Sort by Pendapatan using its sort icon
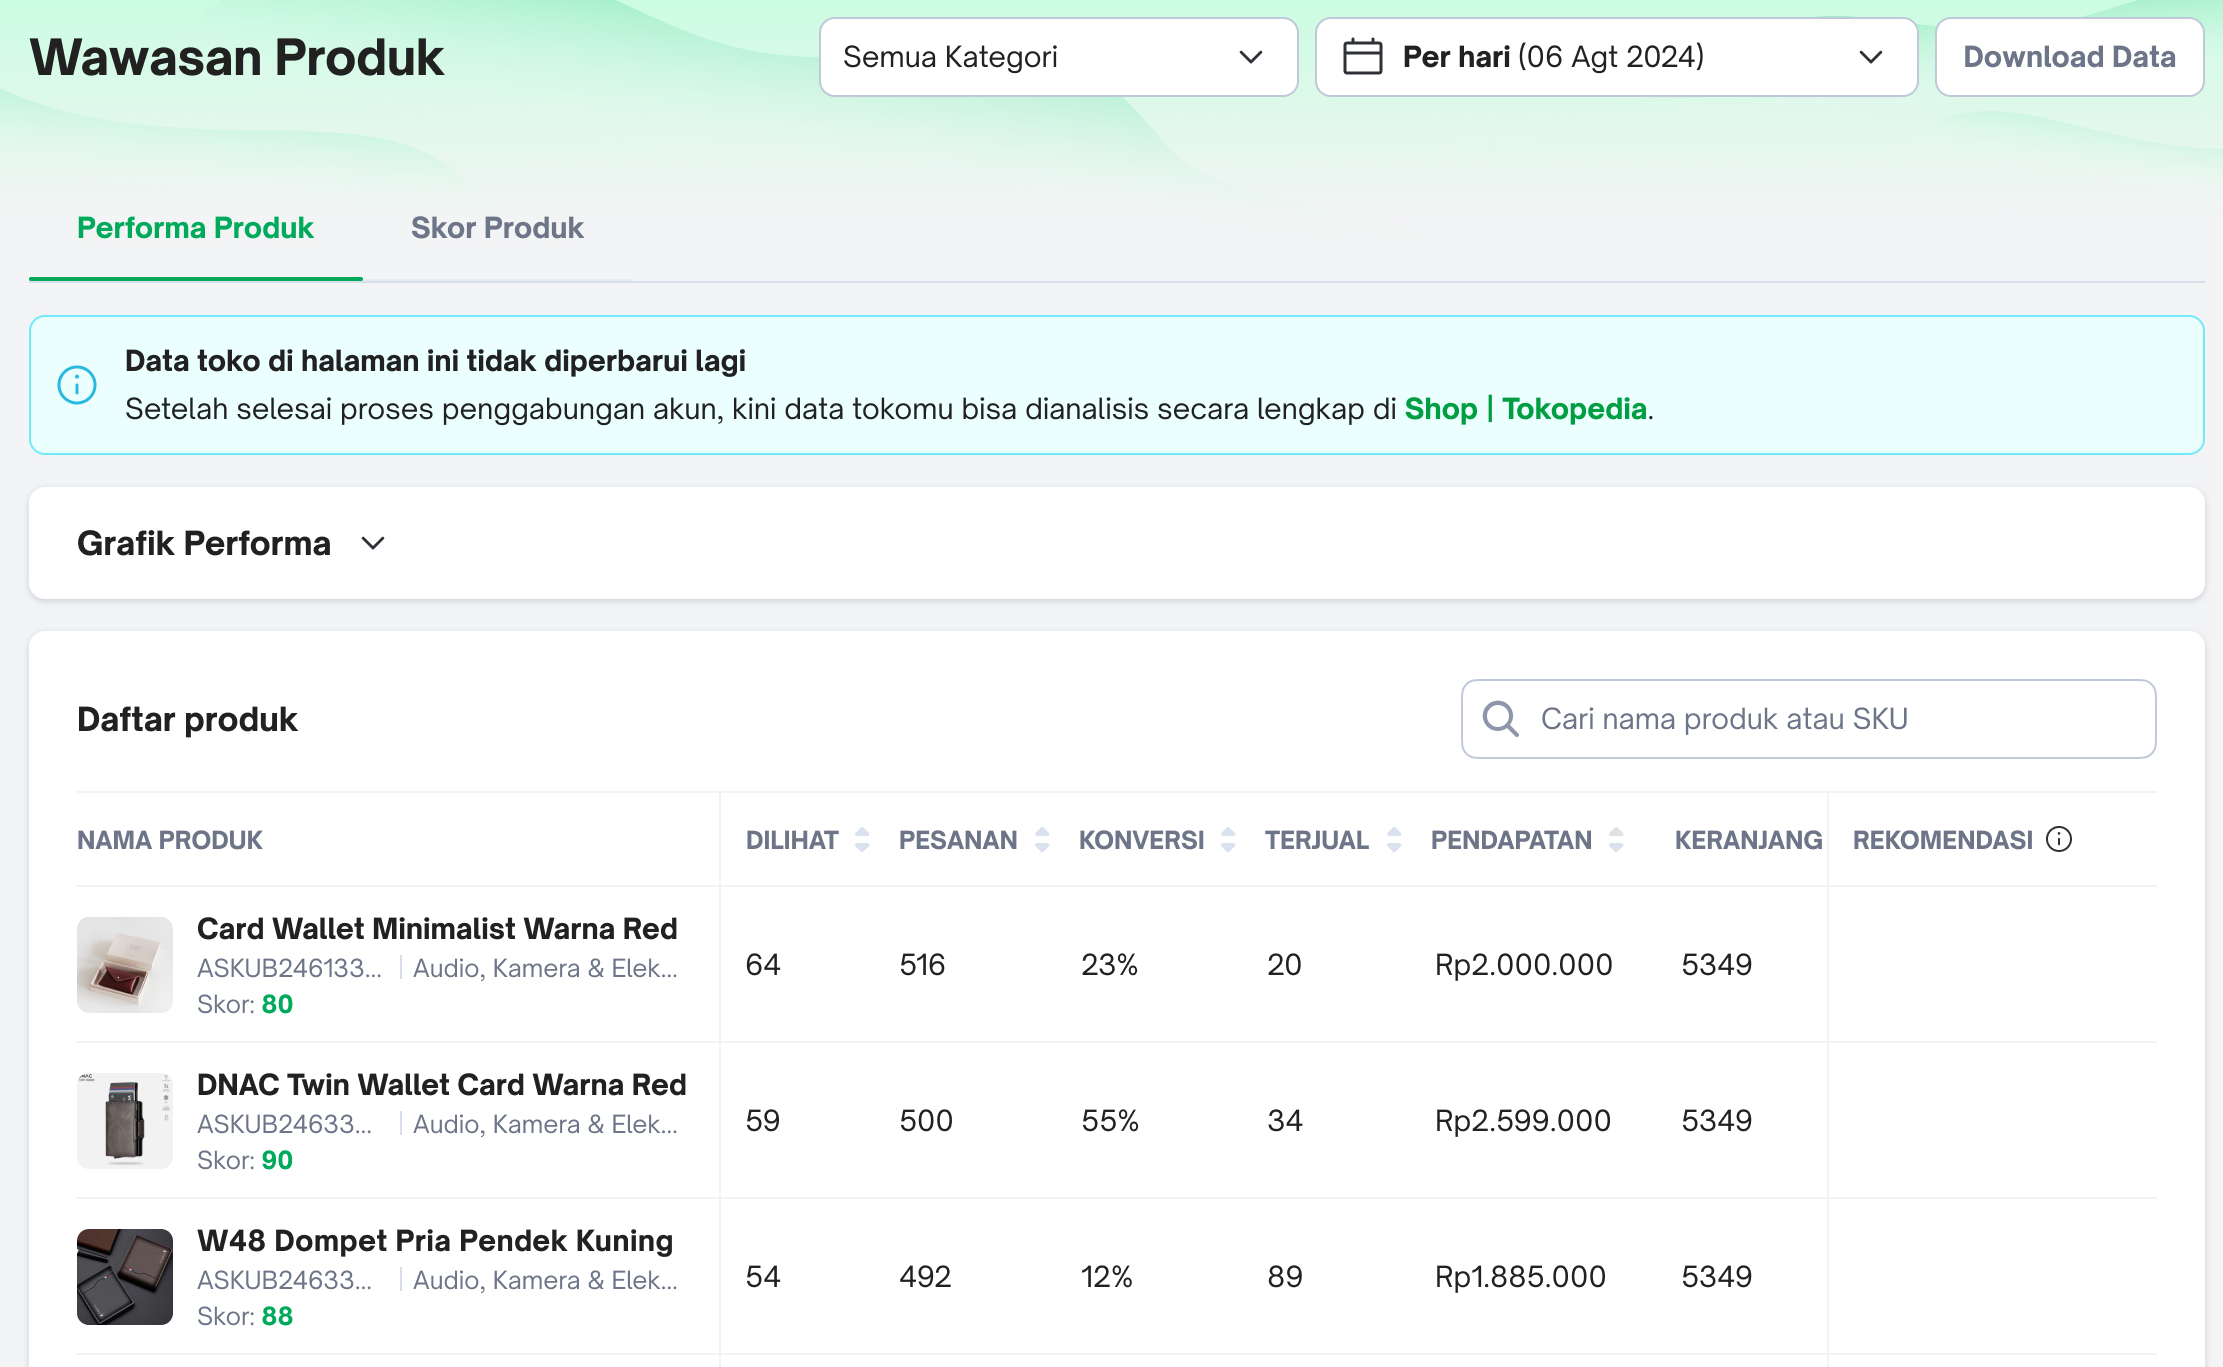 tap(1616, 840)
